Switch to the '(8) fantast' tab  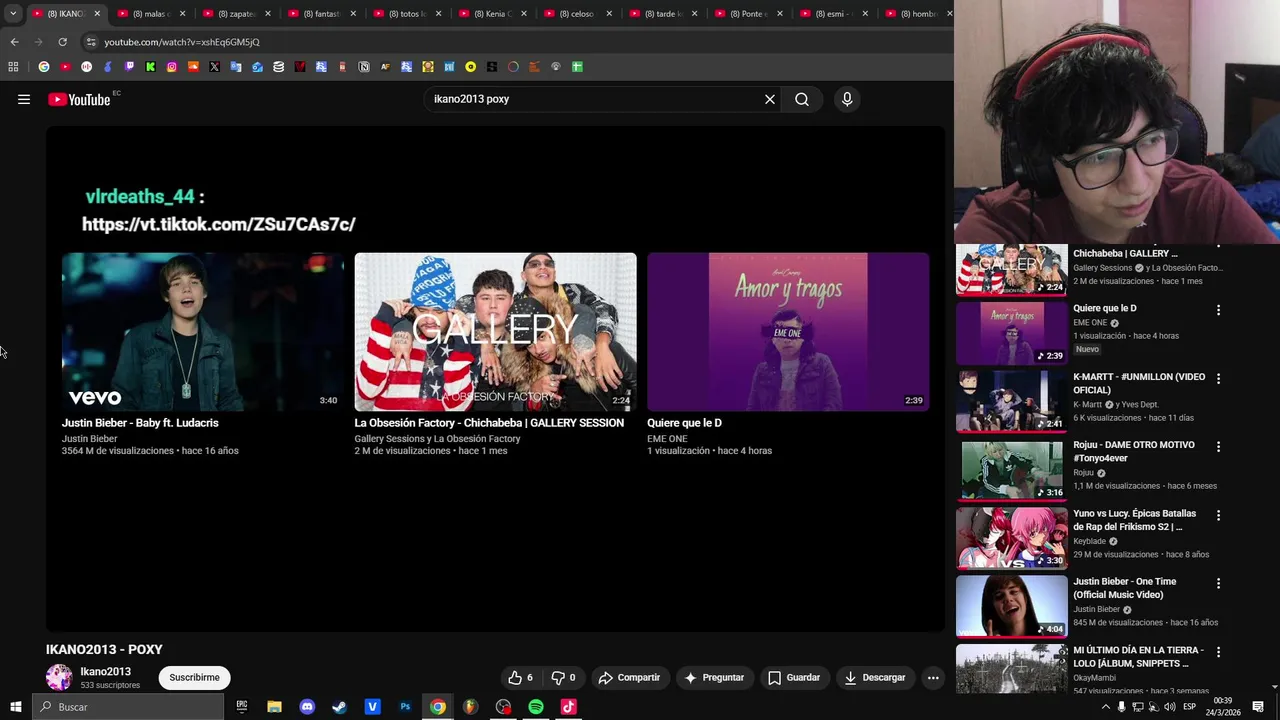tap(321, 14)
